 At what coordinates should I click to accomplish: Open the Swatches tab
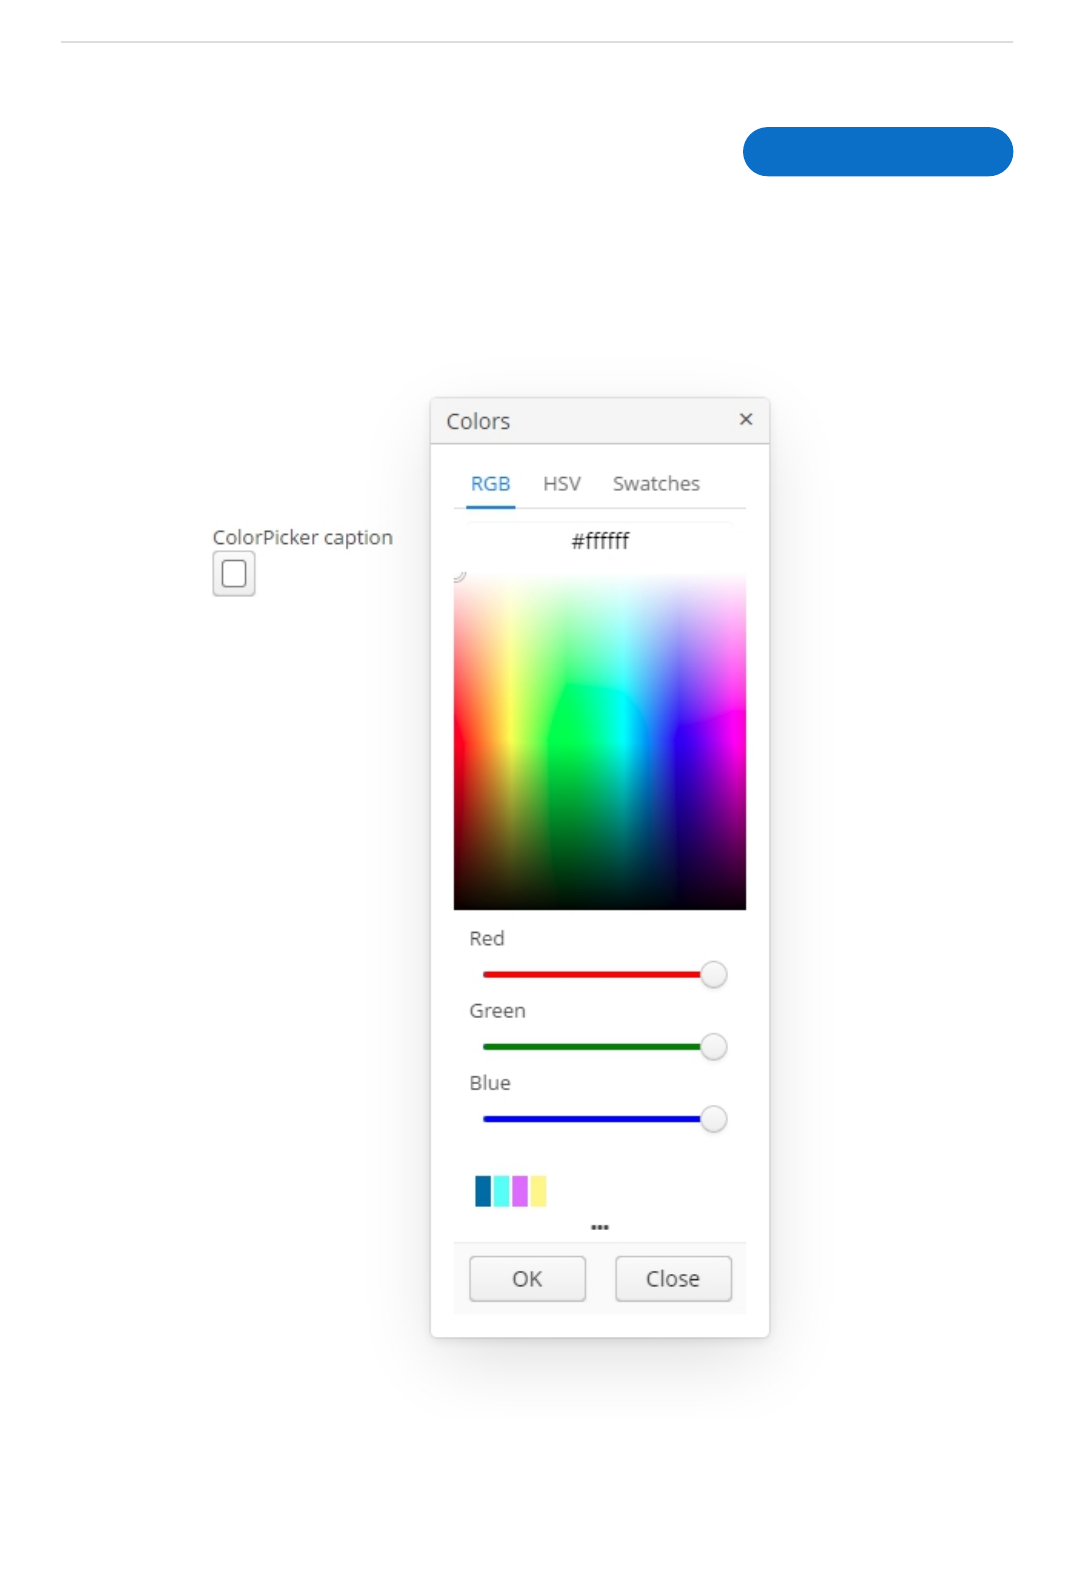click(656, 484)
